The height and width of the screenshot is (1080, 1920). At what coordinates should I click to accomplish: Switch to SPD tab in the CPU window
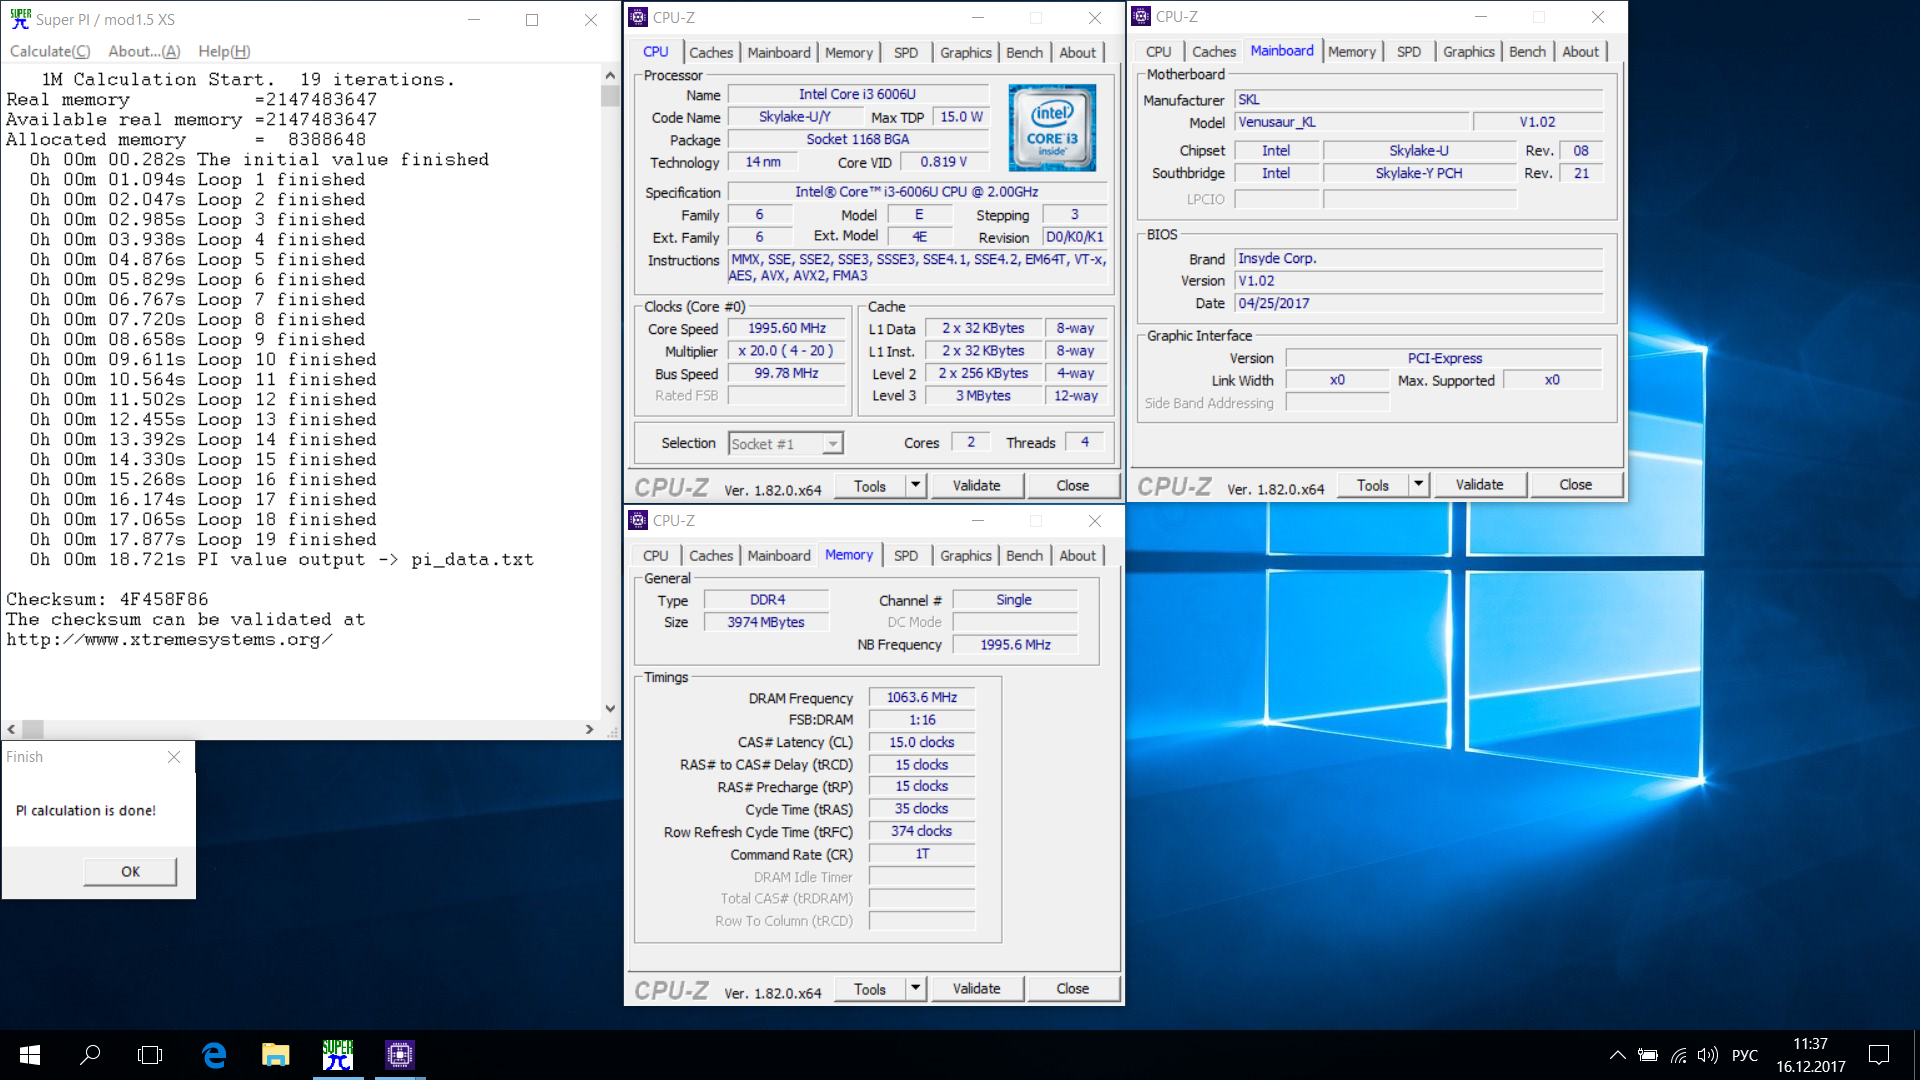(906, 53)
